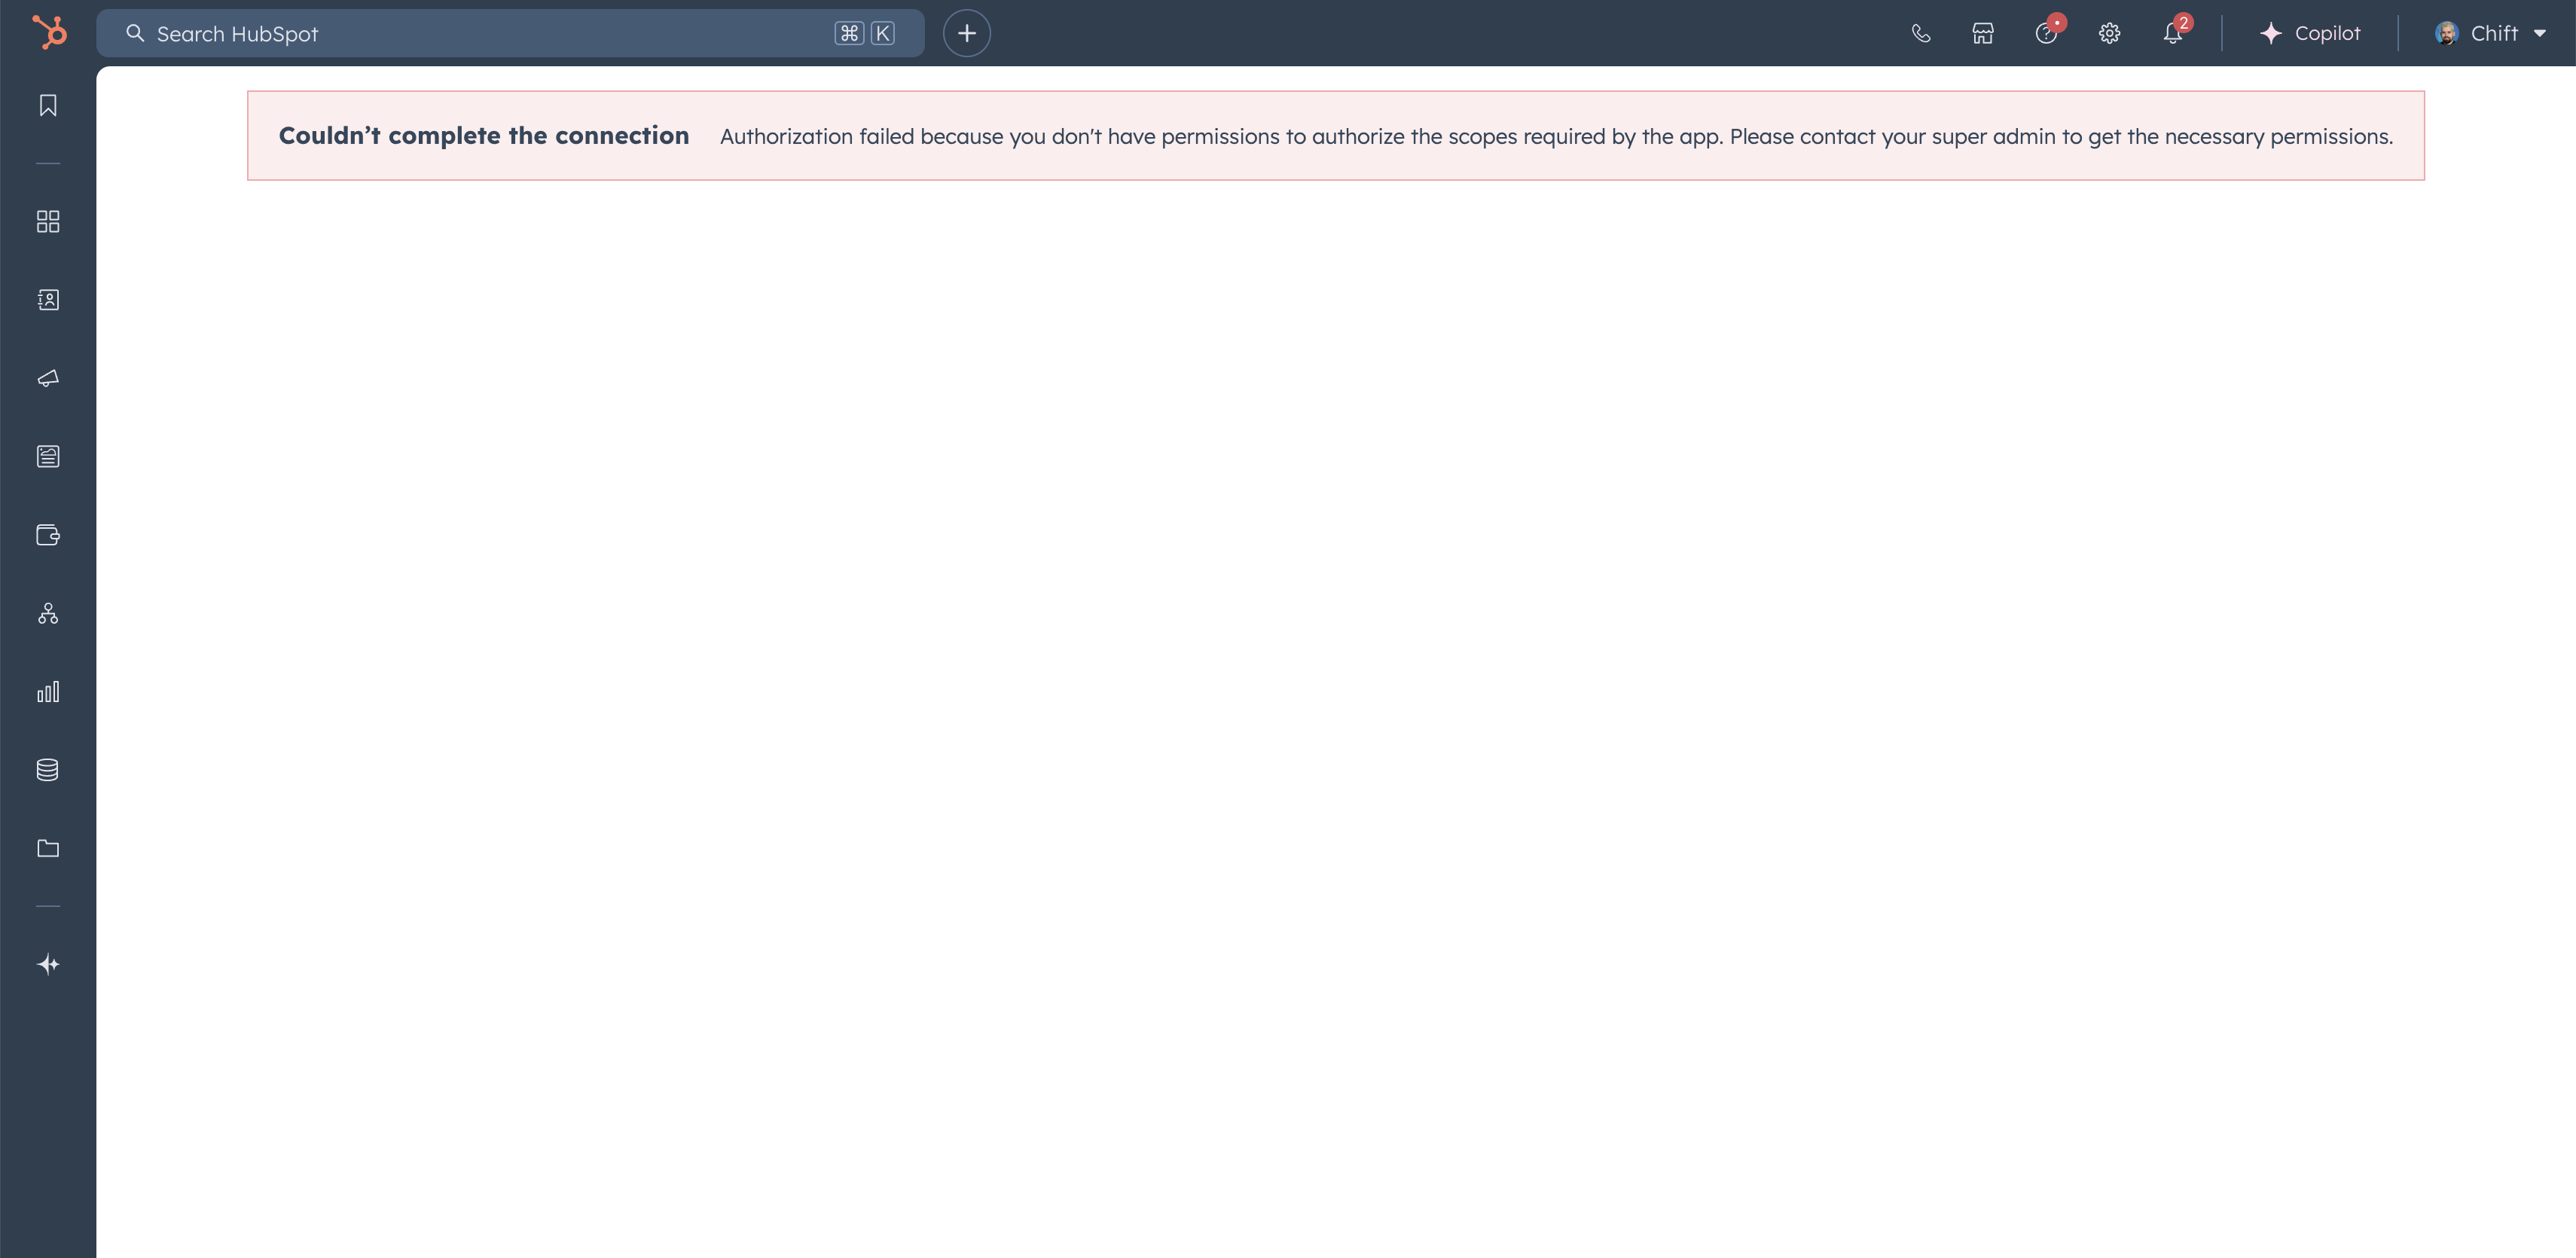Viewport: 2576px width, 1258px height.
Task: Open the Bookmarks sidebar icon
Action: point(48,106)
